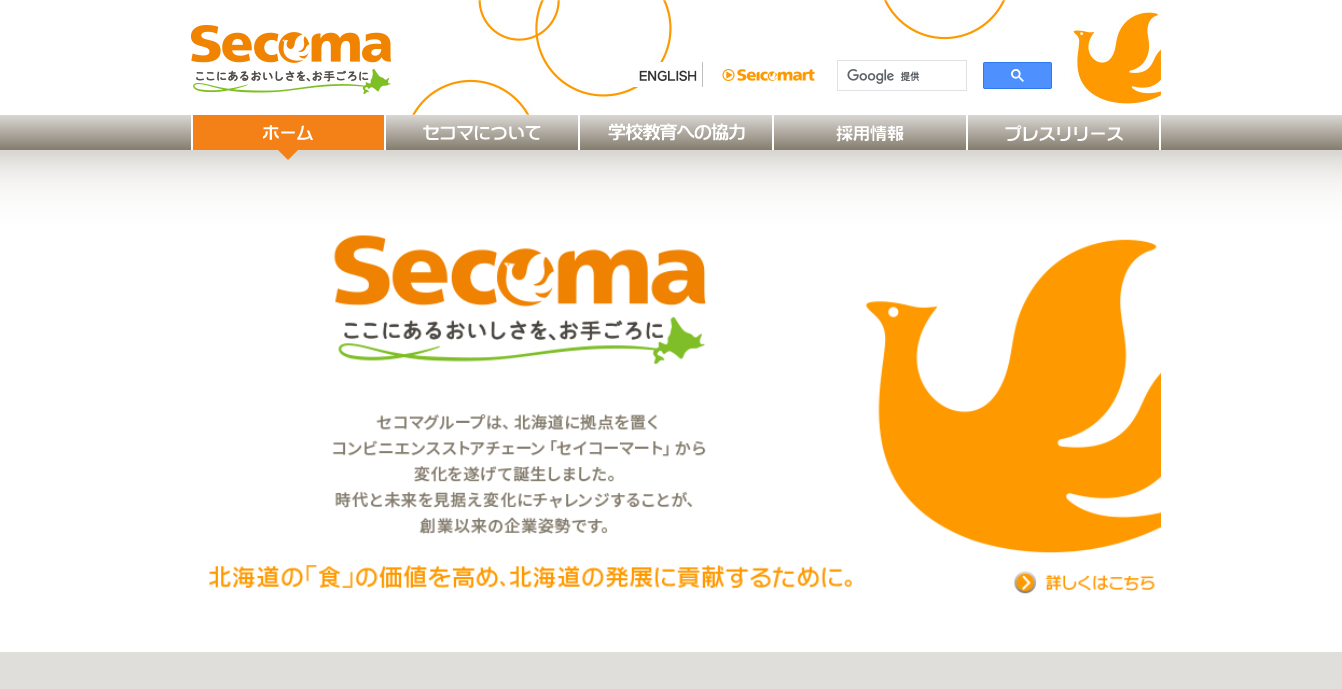
Task: Follow the 詳しくはこちら link
Action: pyautogui.click(x=1100, y=582)
